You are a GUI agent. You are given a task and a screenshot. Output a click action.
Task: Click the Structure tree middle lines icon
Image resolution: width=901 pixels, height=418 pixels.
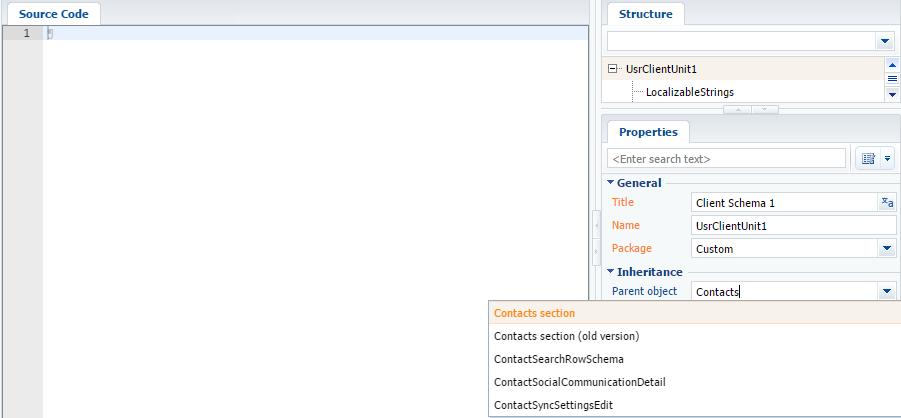tap(892, 79)
